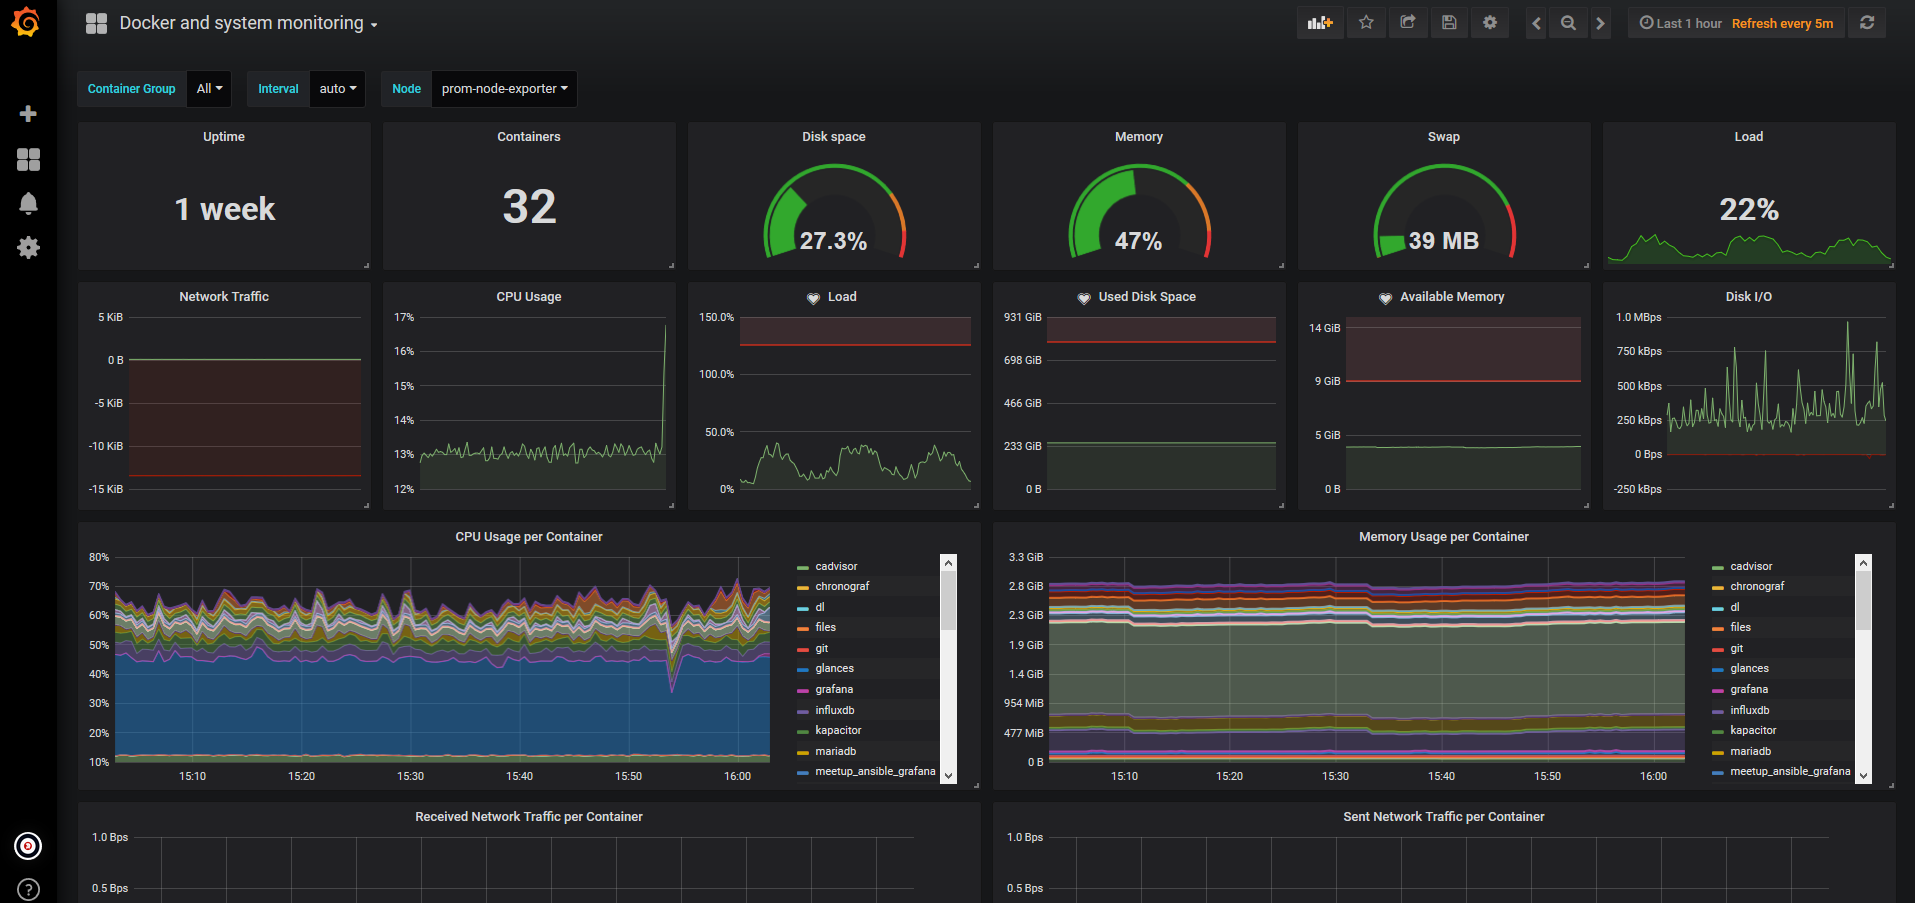
Task: Click the Add panel toolbar icon
Action: click(x=1320, y=23)
